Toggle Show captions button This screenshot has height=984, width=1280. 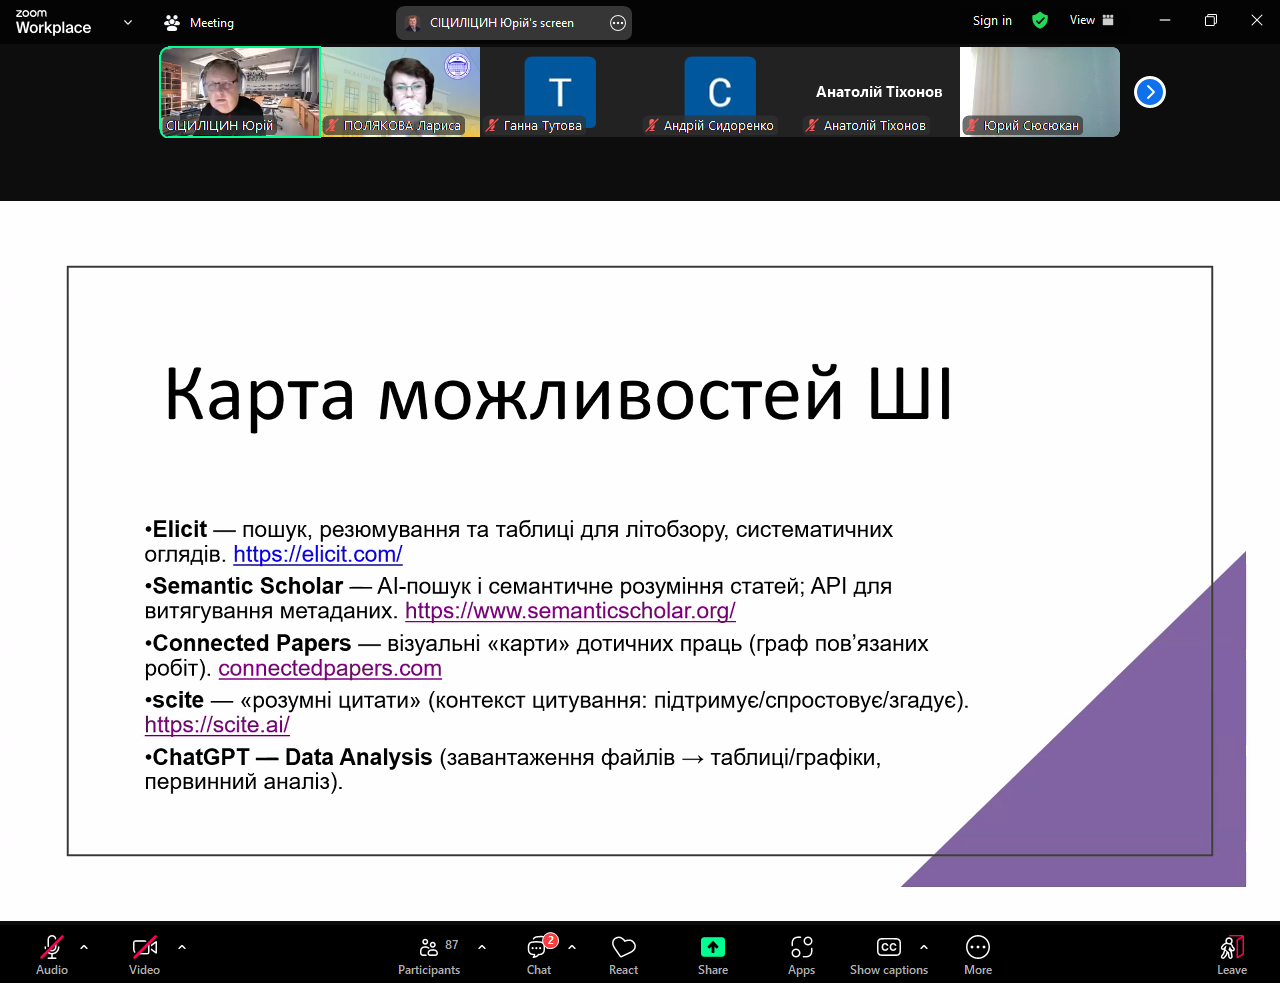pos(888,955)
